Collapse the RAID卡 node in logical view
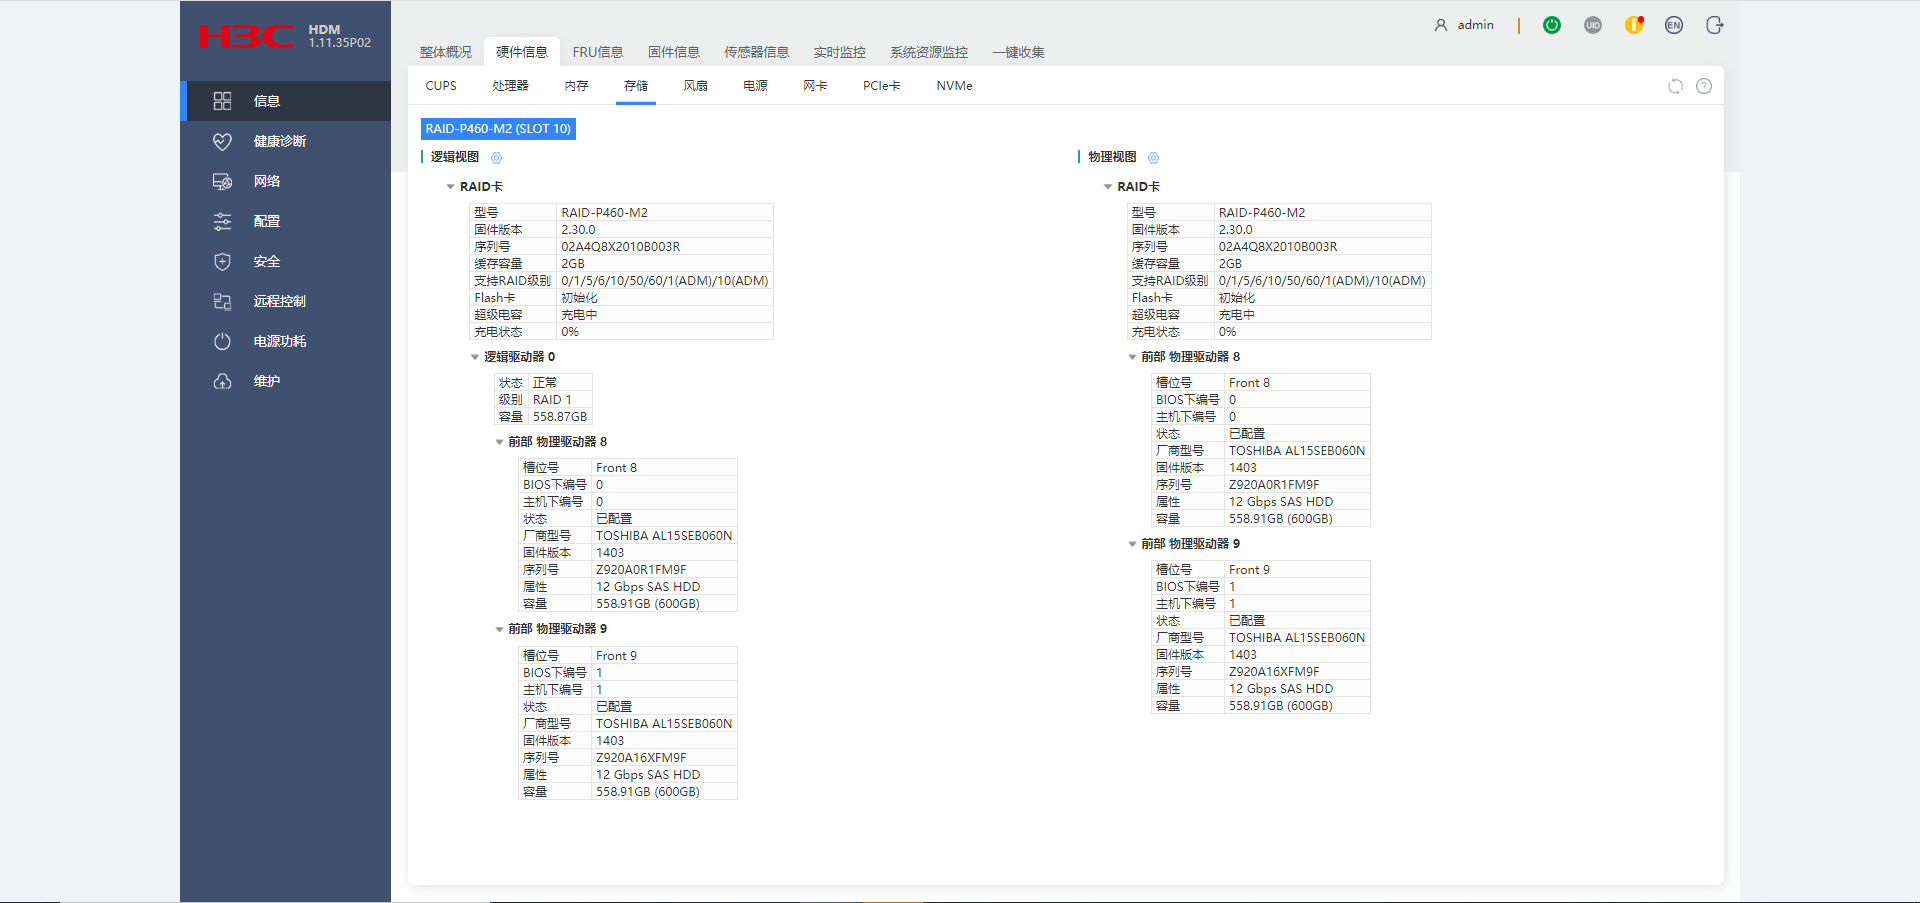 451,187
